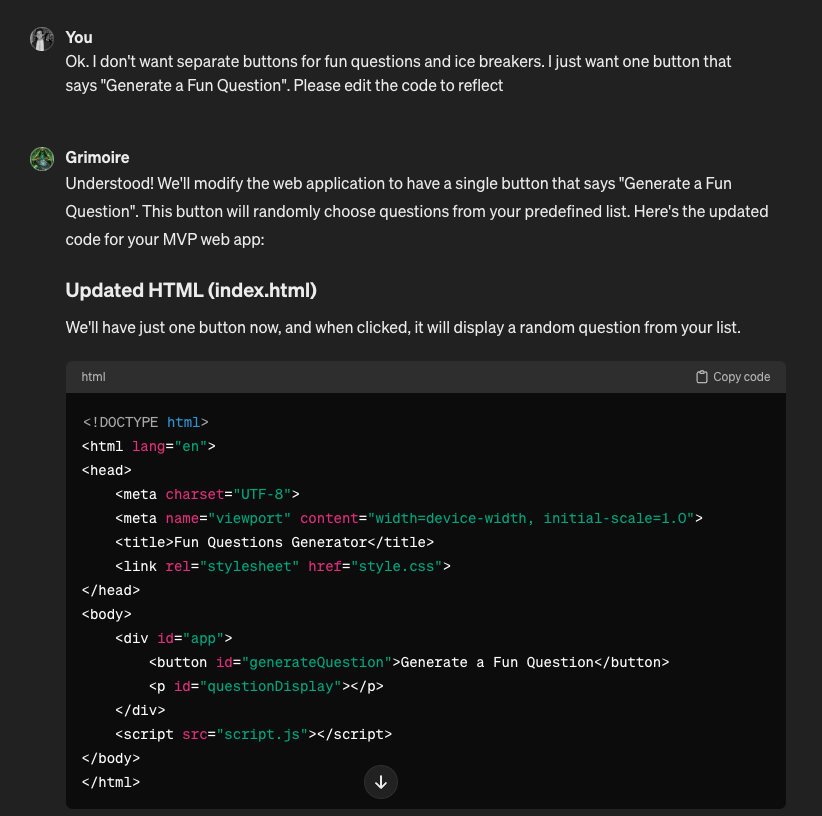The height and width of the screenshot is (816, 822).
Task: Click the user's profile avatar
Action: [41, 39]
